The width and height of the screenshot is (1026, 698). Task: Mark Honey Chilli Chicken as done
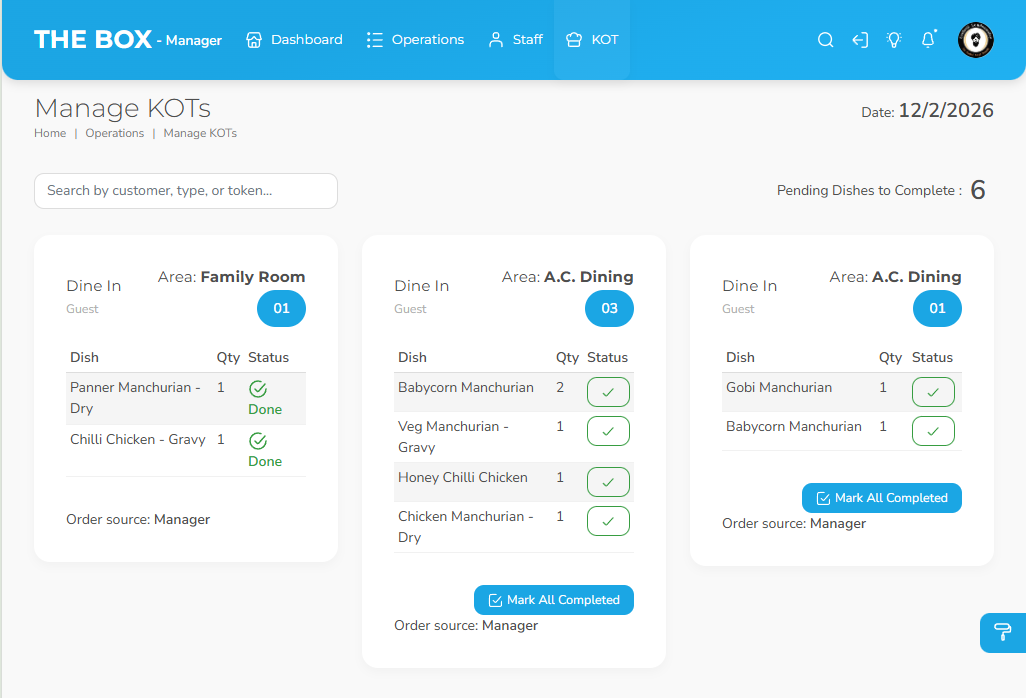[x=608, y=482]
